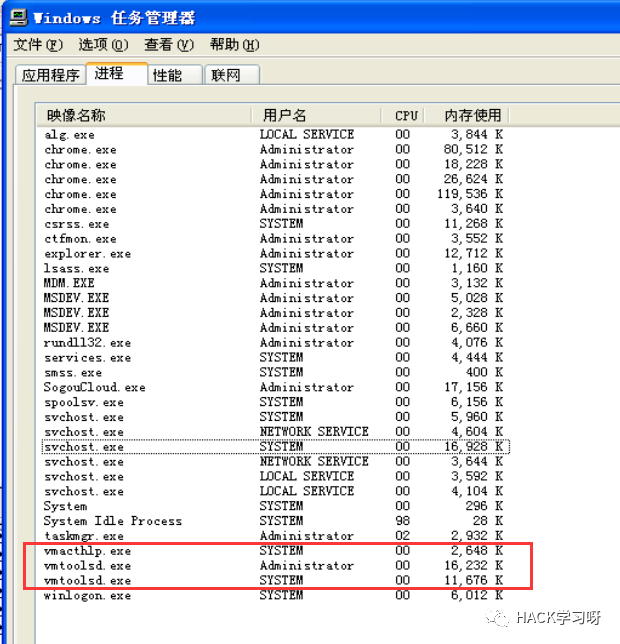Open the 文件(F) menu

pyautogui.click(x=38, y=44)
